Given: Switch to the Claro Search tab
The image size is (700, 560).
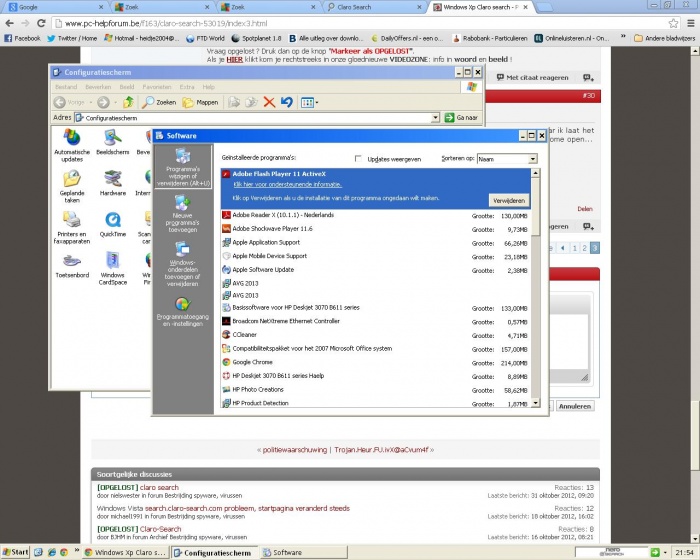Looking at the screenshot, I should click(374, 7).
